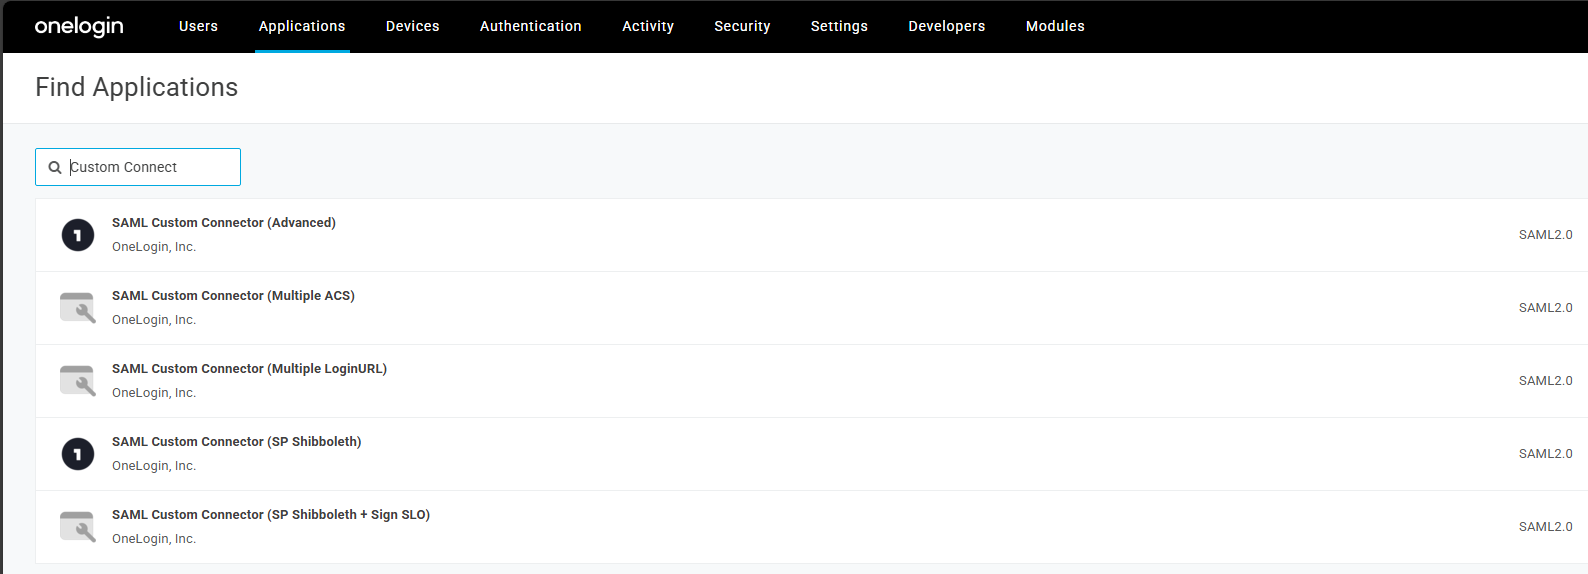This screenshot has width=1588, height=574.
Task: Open the Settings menu
Action: click(839, 26)
